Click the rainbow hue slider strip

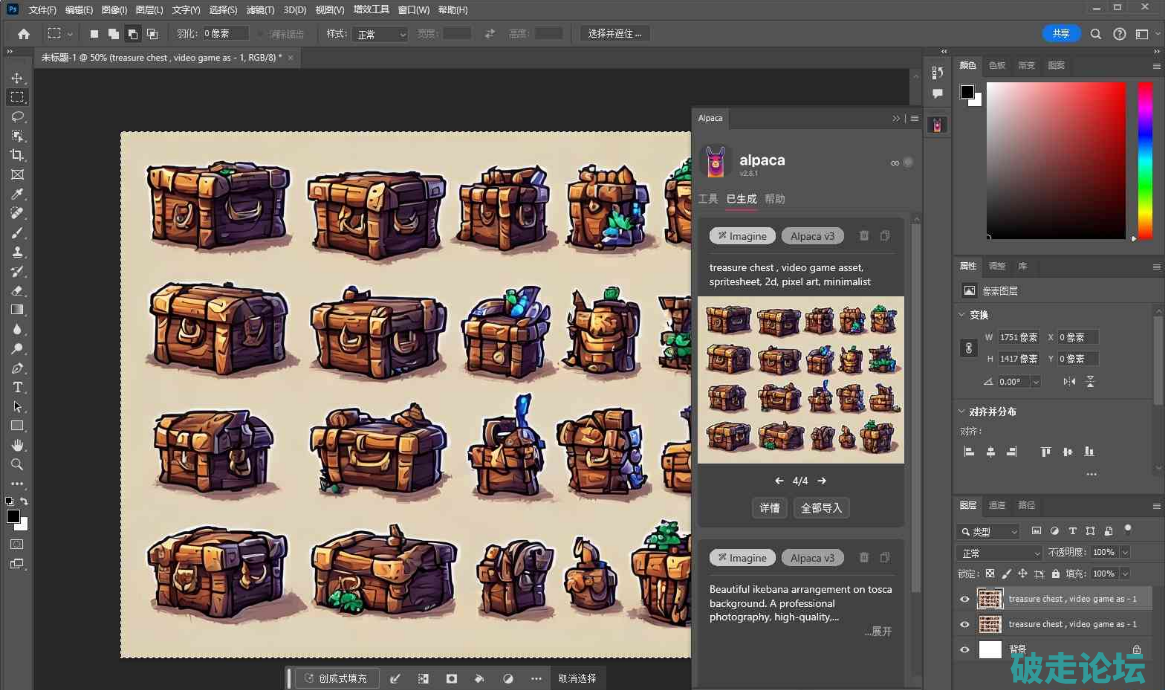[1145, 160]
